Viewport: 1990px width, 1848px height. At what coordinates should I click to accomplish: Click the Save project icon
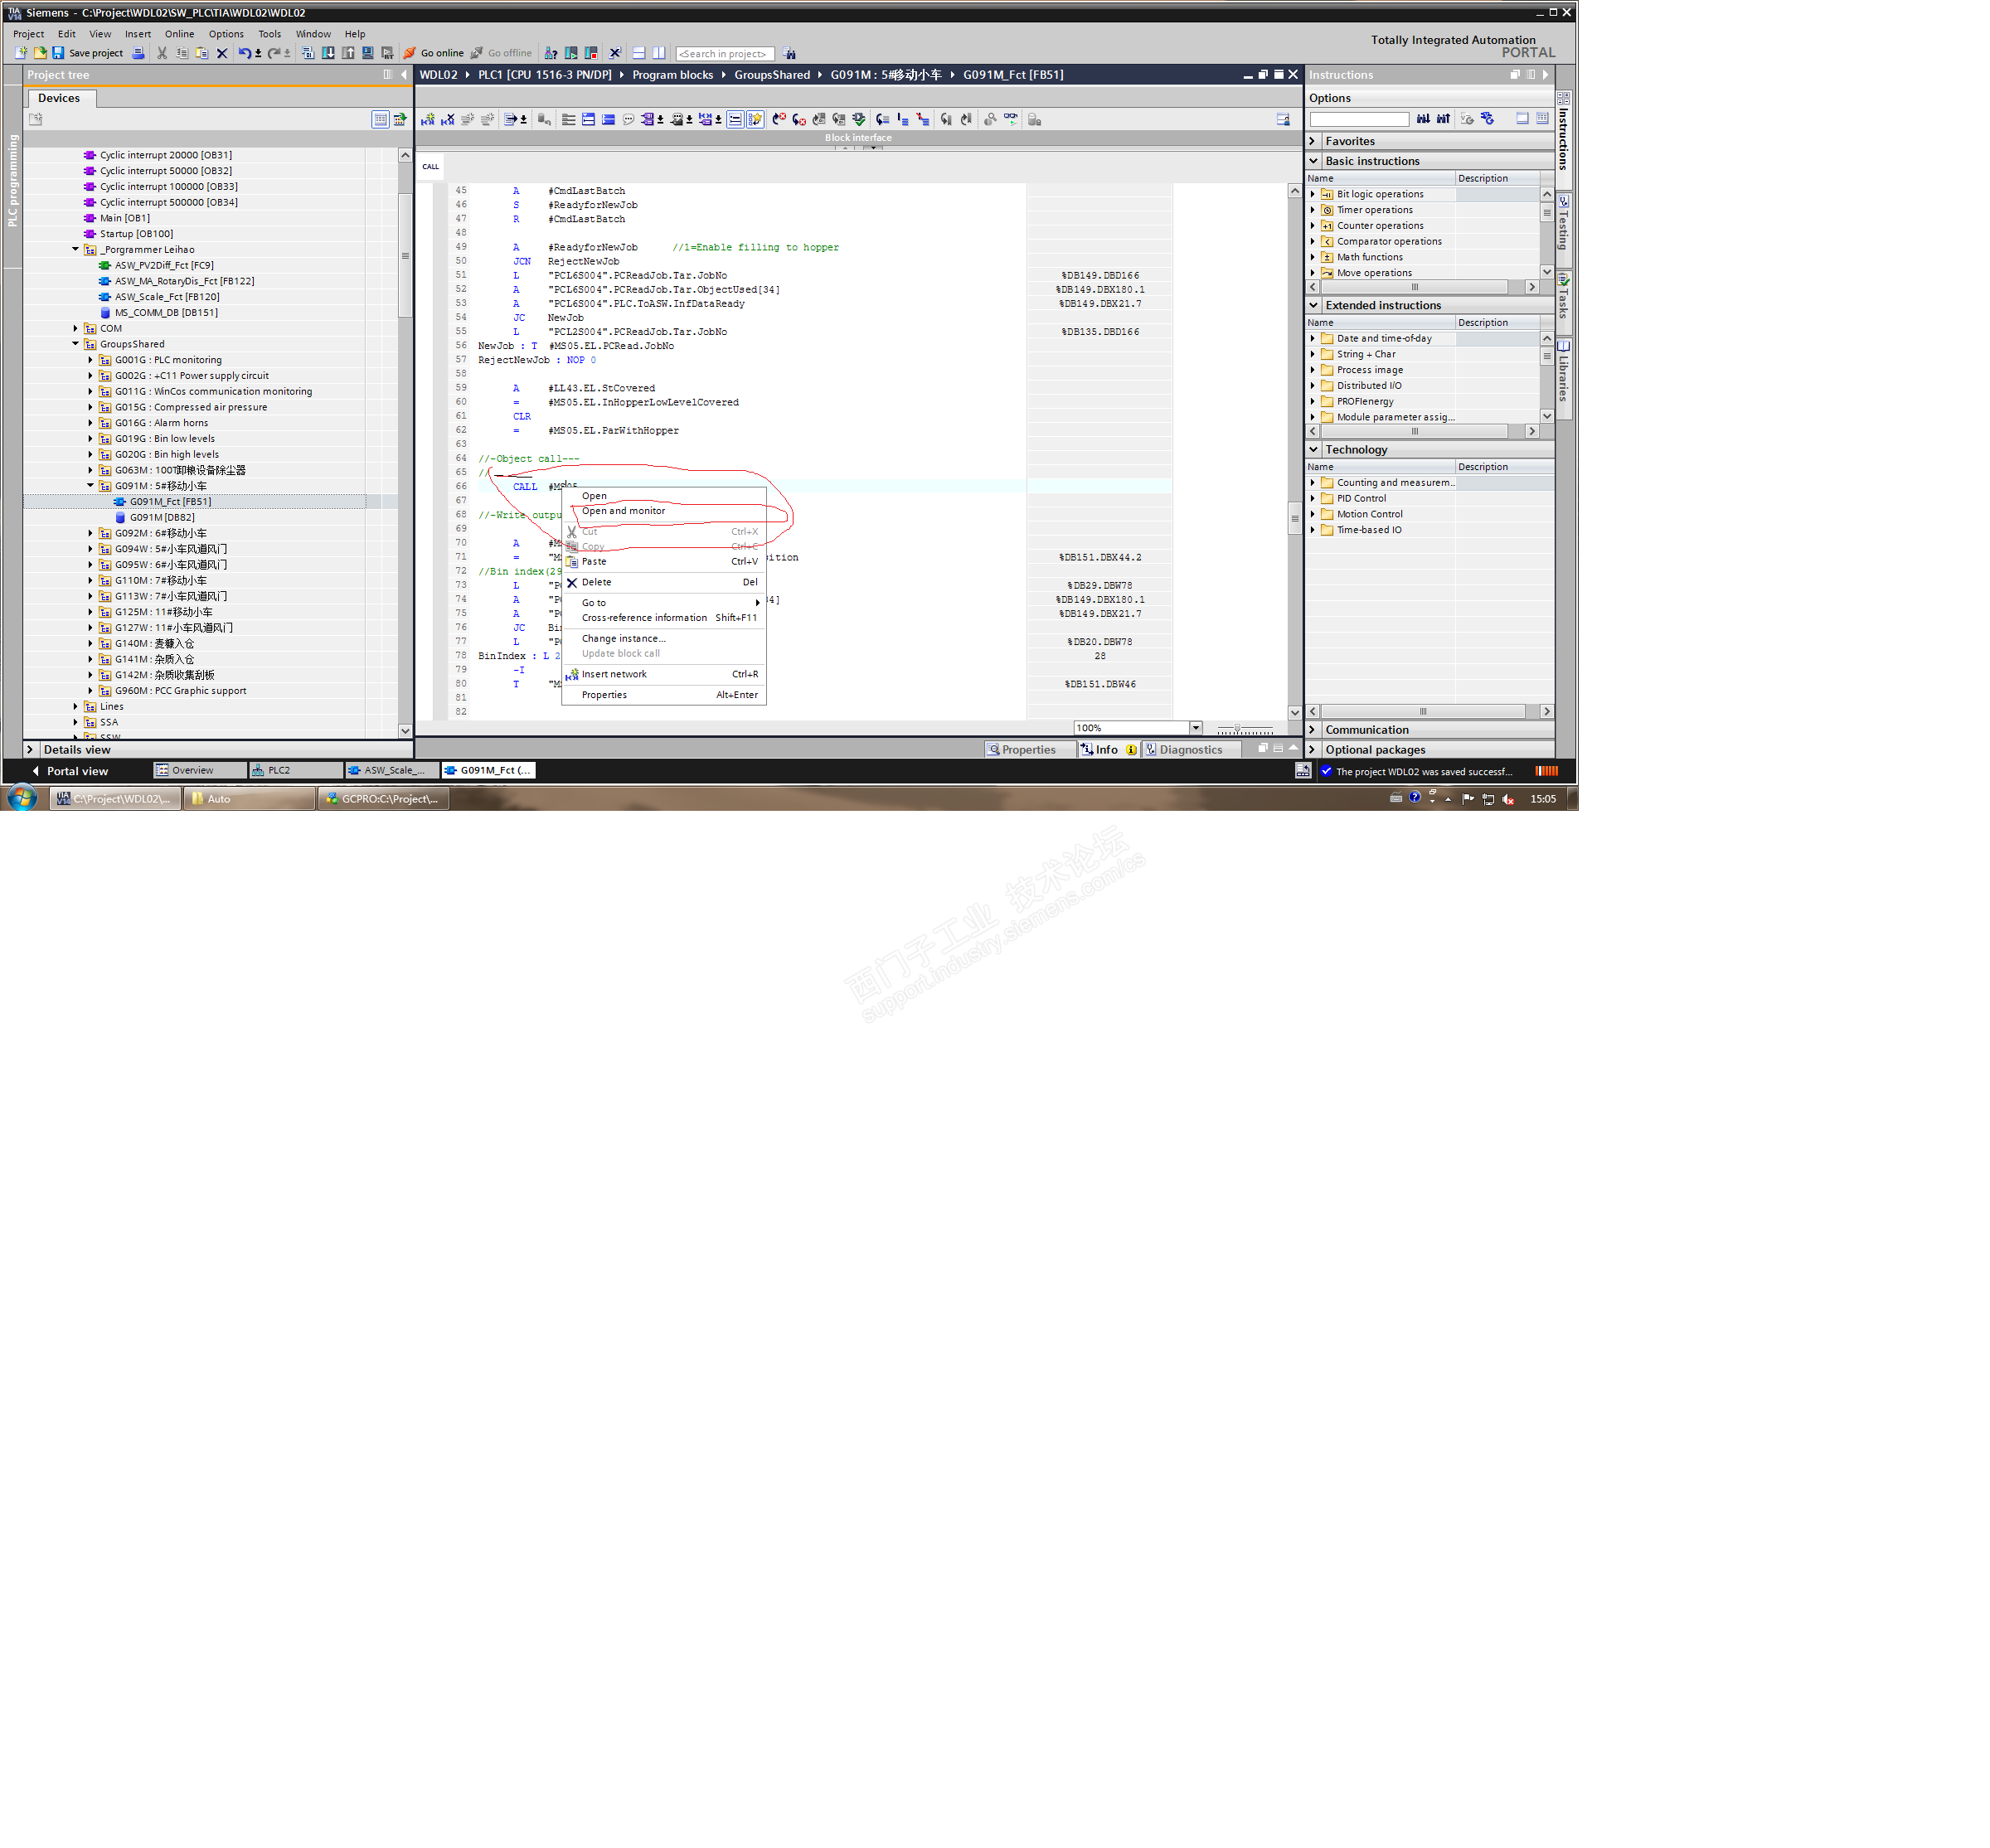[58, 53]
